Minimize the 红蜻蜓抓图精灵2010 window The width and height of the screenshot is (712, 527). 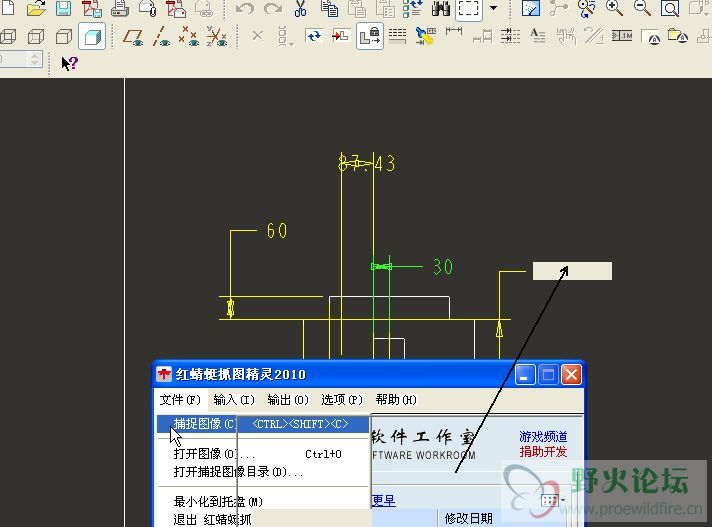(x=524, y=375)
